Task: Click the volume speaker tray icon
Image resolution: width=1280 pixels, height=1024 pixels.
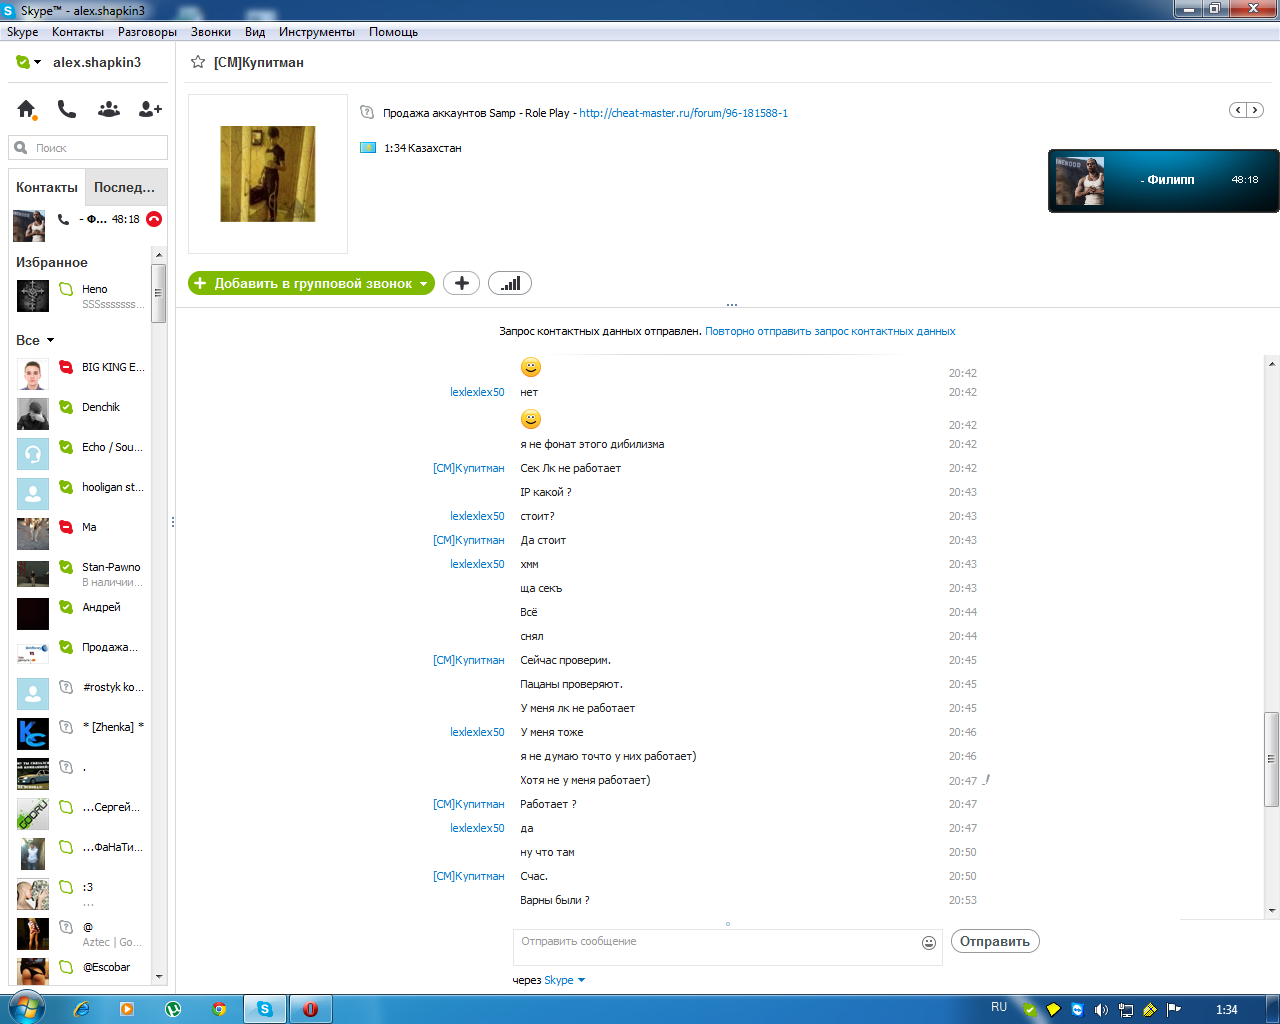Action: click(1101, 1010)
